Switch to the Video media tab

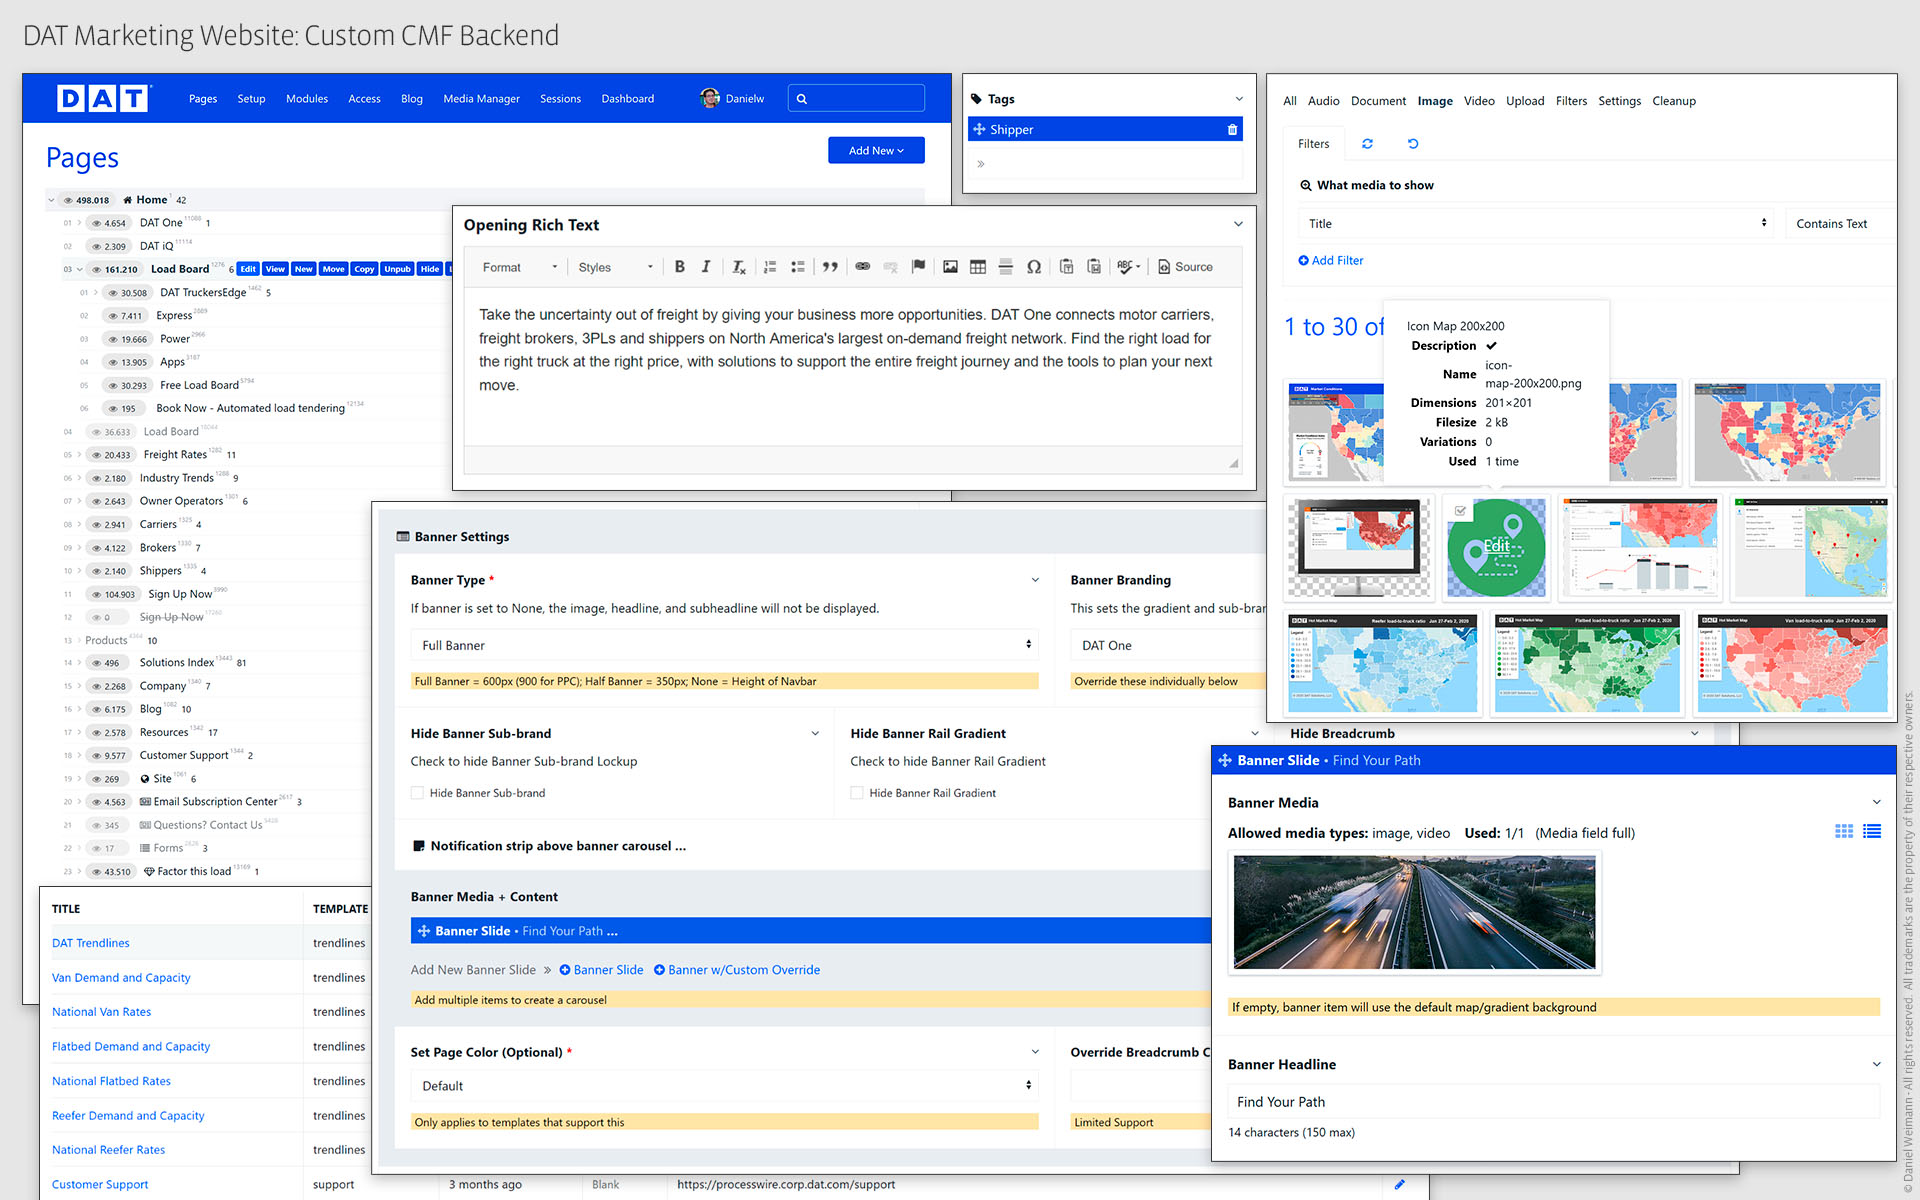point(1478,101)
